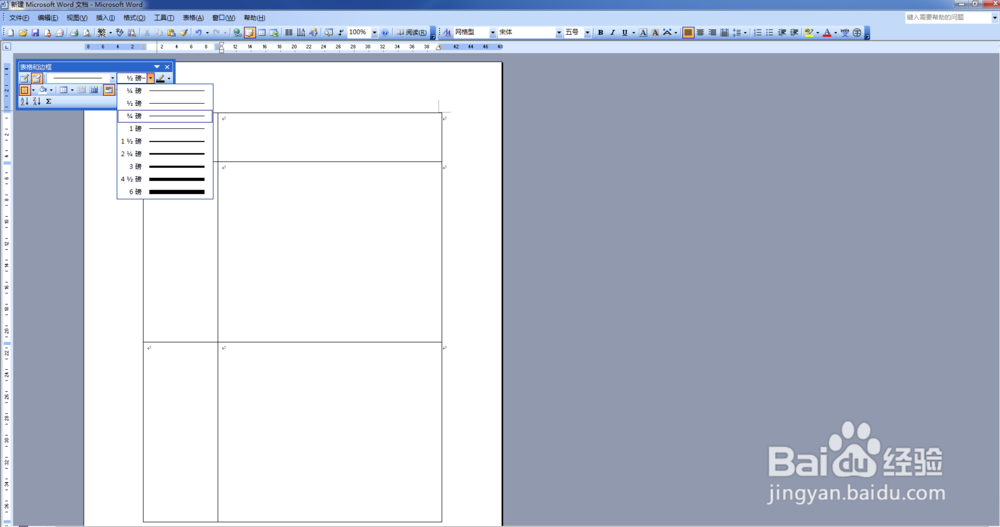Image resolution: width=1000 pixels, height=527 pixels.
Task: Open the 编辑(E) menu
Action: pyautogui.click(x=47, y=18)
